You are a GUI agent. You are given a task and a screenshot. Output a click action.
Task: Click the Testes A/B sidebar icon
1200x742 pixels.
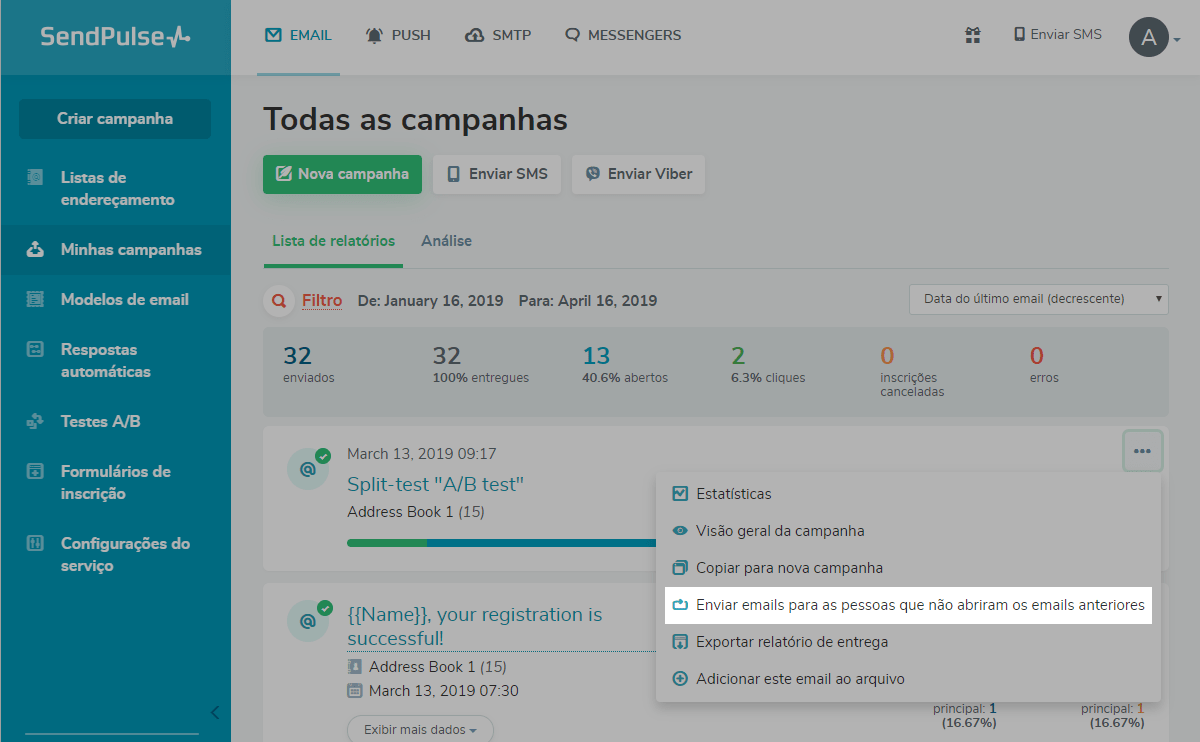click(x=35, y=422)
